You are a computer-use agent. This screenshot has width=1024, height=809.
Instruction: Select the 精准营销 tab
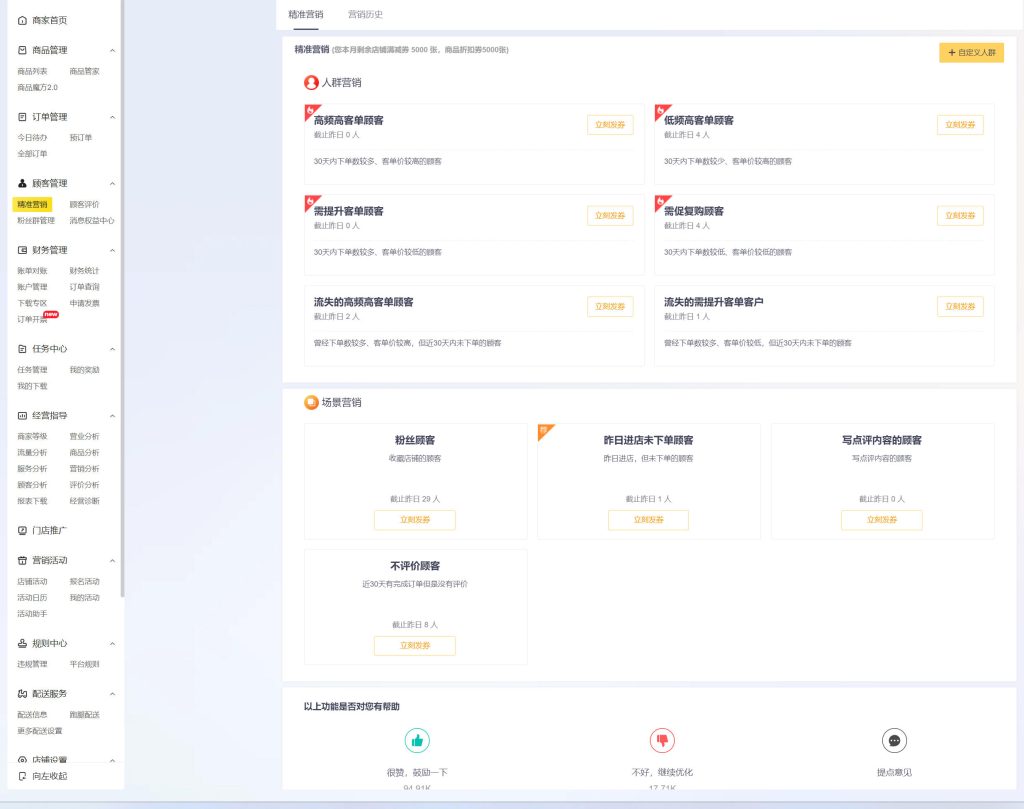[x=305, y=14]
